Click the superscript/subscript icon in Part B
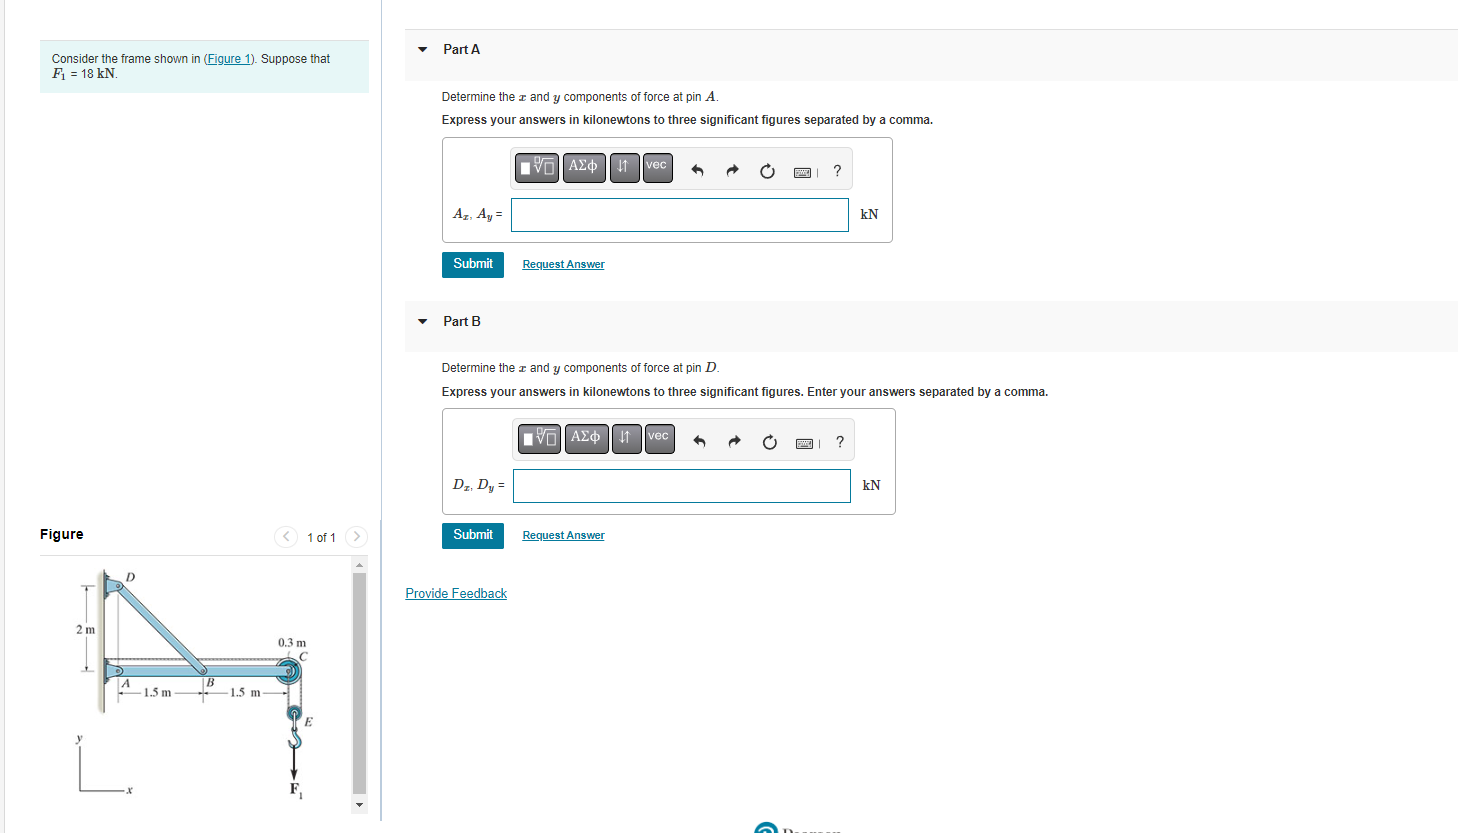This screenshot has height=833, width=1458. [626, 438]
